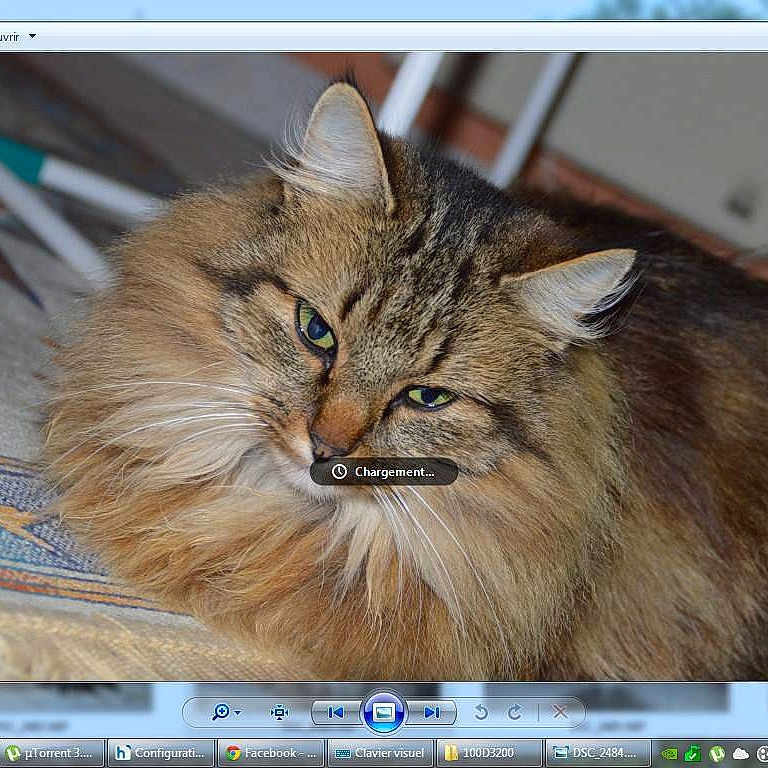
Task: Start the slideshow with center button
Action: pos(384,712)
